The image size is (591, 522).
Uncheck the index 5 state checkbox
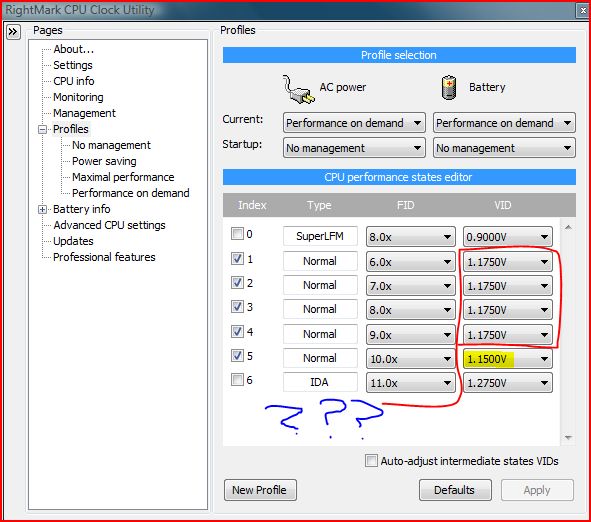(x=237, y=356)
